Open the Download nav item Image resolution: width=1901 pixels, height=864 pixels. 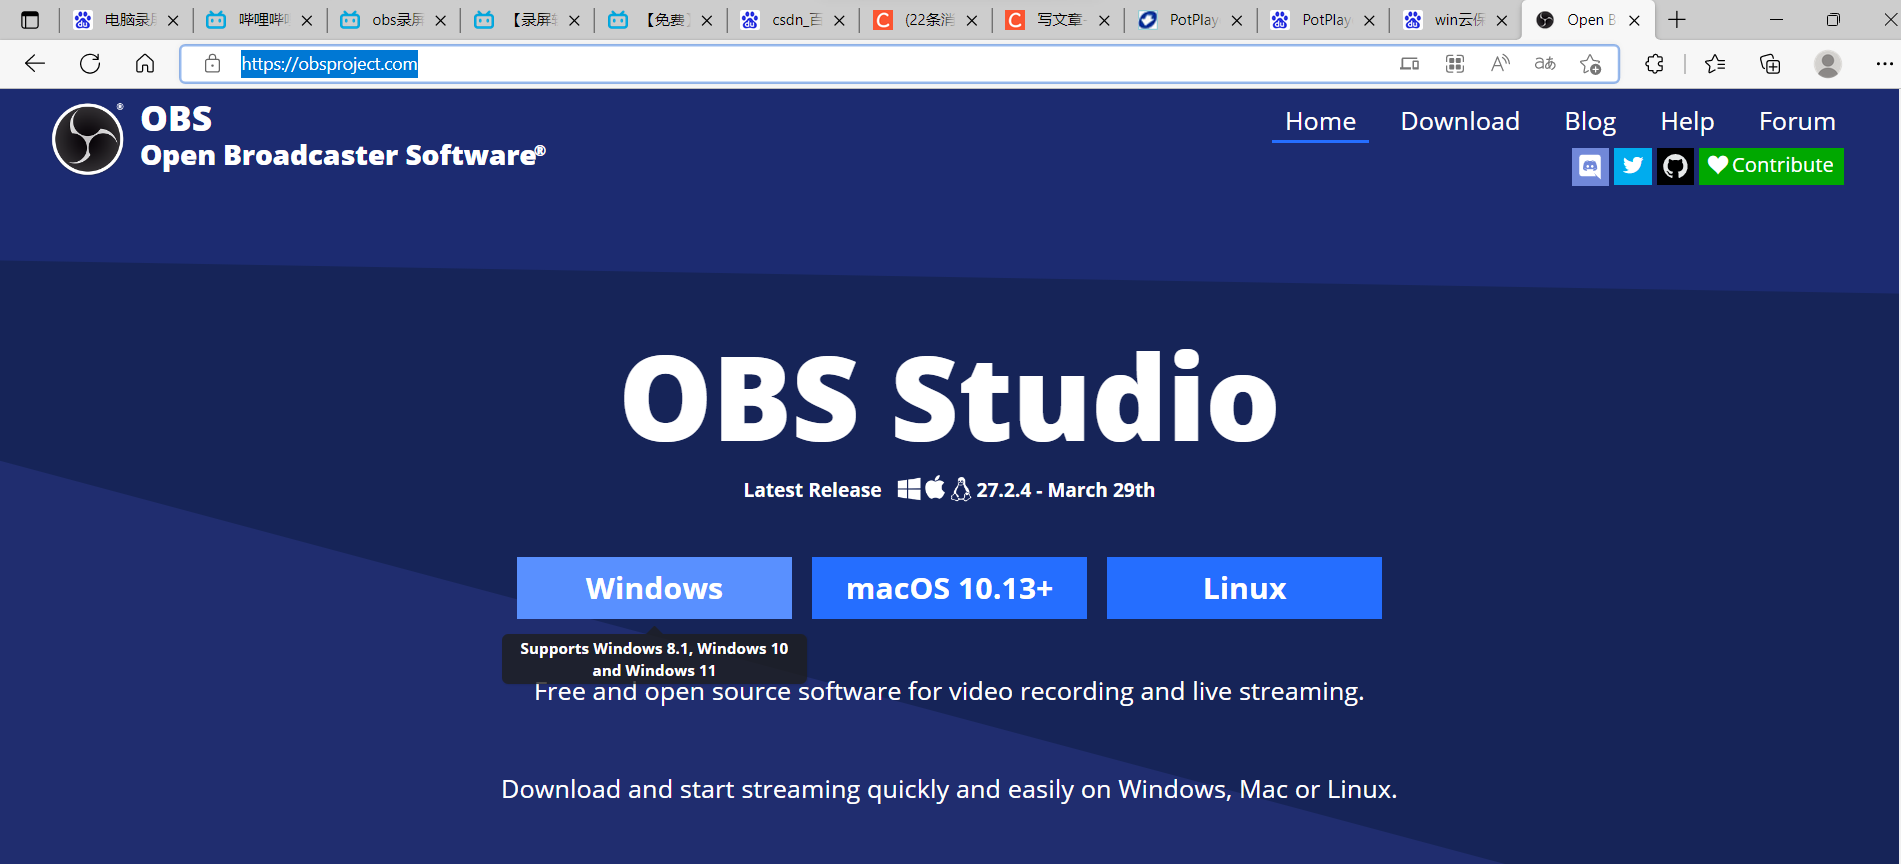click(1460, 121)
